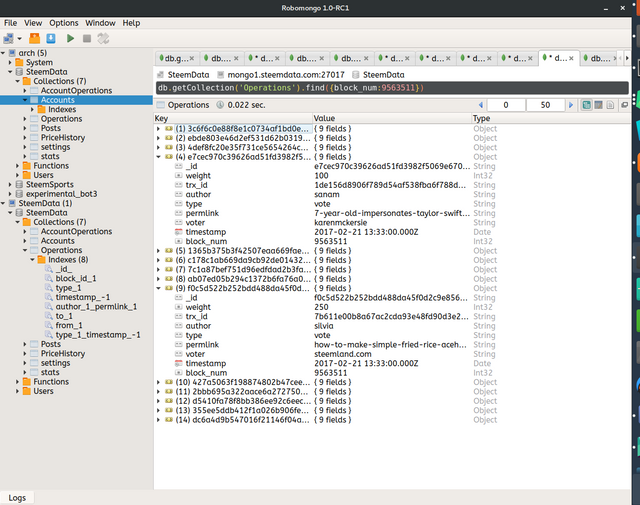
Task: Click the Value column header
Action: click(392, 118)
